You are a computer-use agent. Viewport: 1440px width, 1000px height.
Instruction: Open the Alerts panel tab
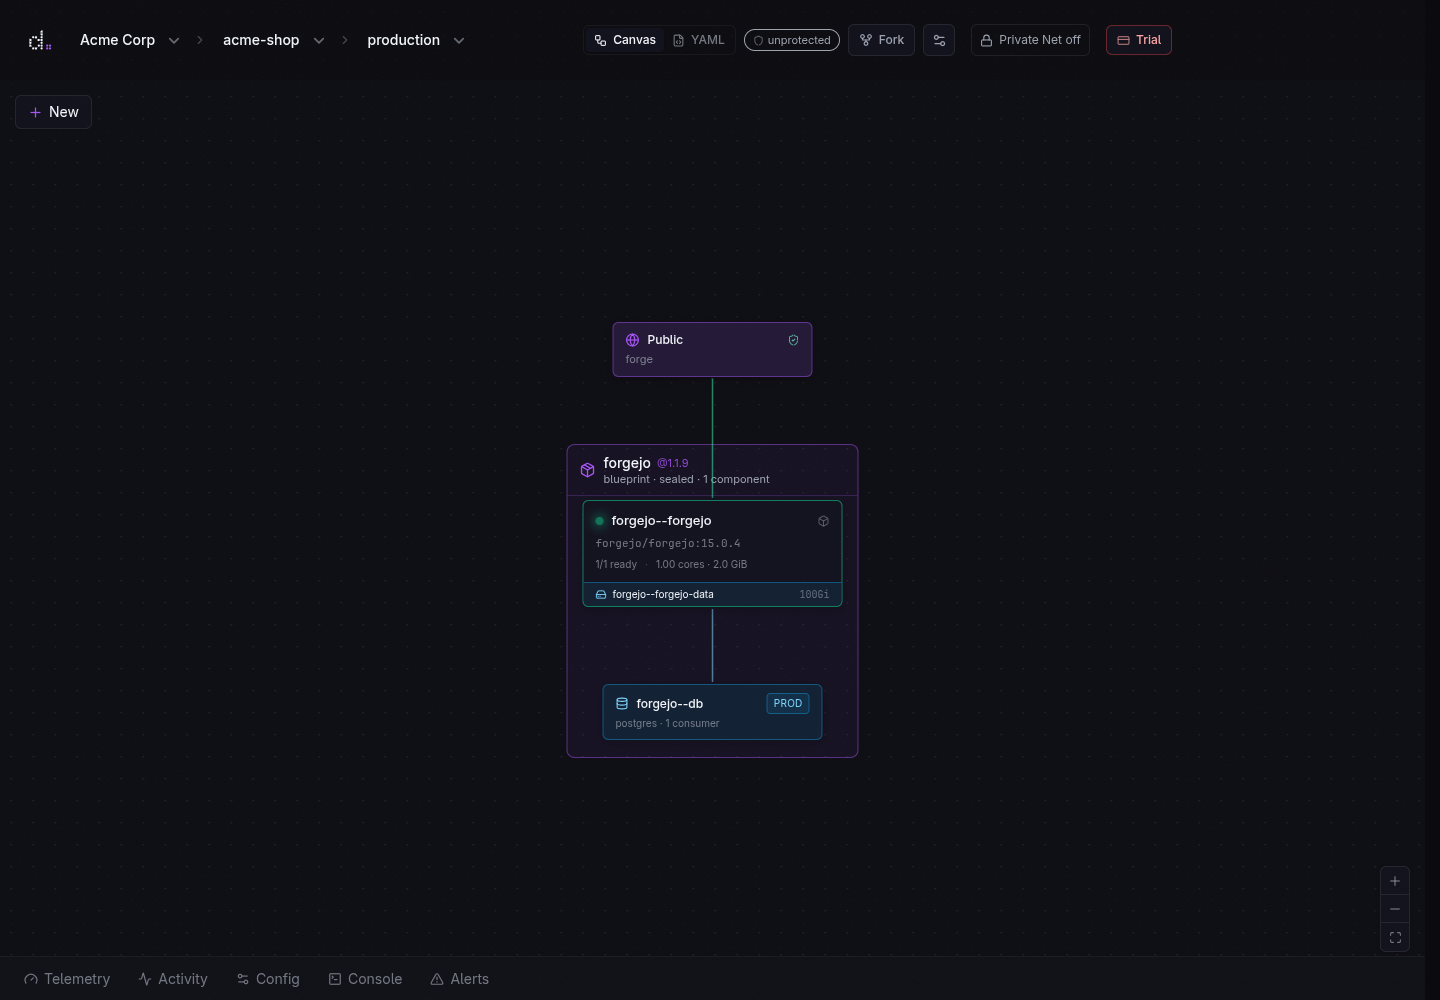click(x=460, y=979)
